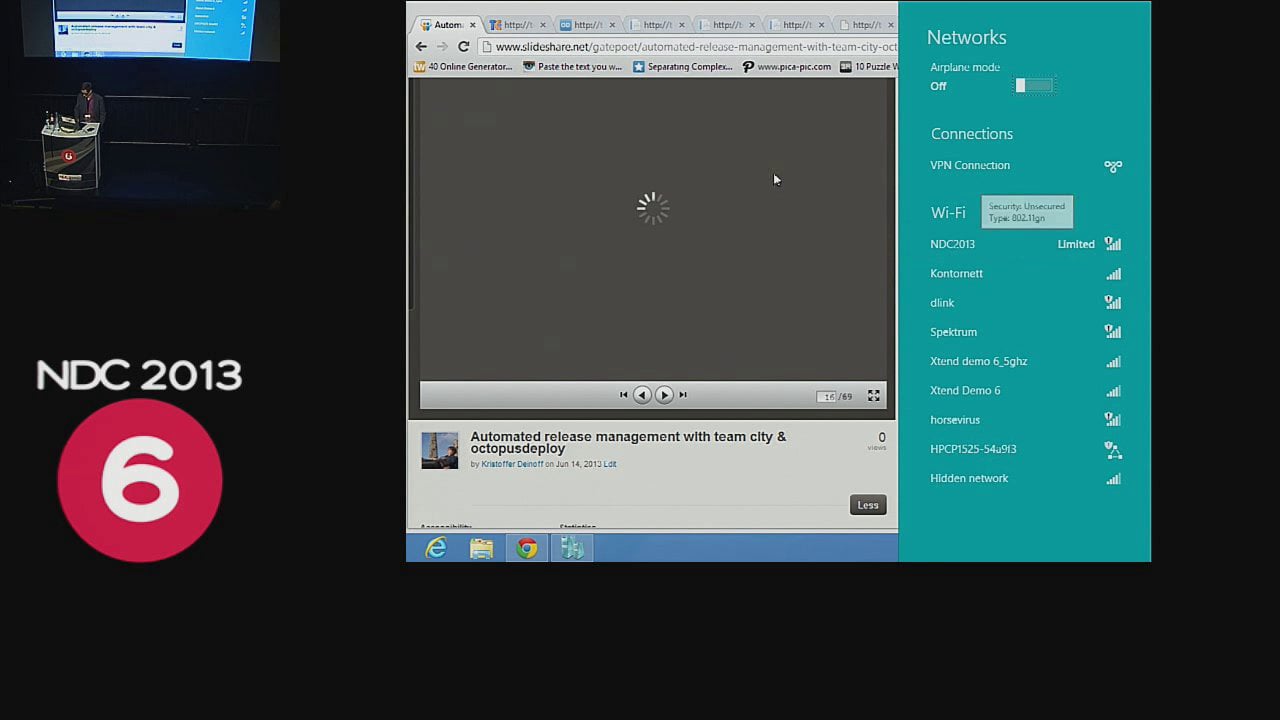The height and width of the screenshot is (720, 1280).
Task: Open Internet Explorer from the taskbar
Action: tap(436, 548)
